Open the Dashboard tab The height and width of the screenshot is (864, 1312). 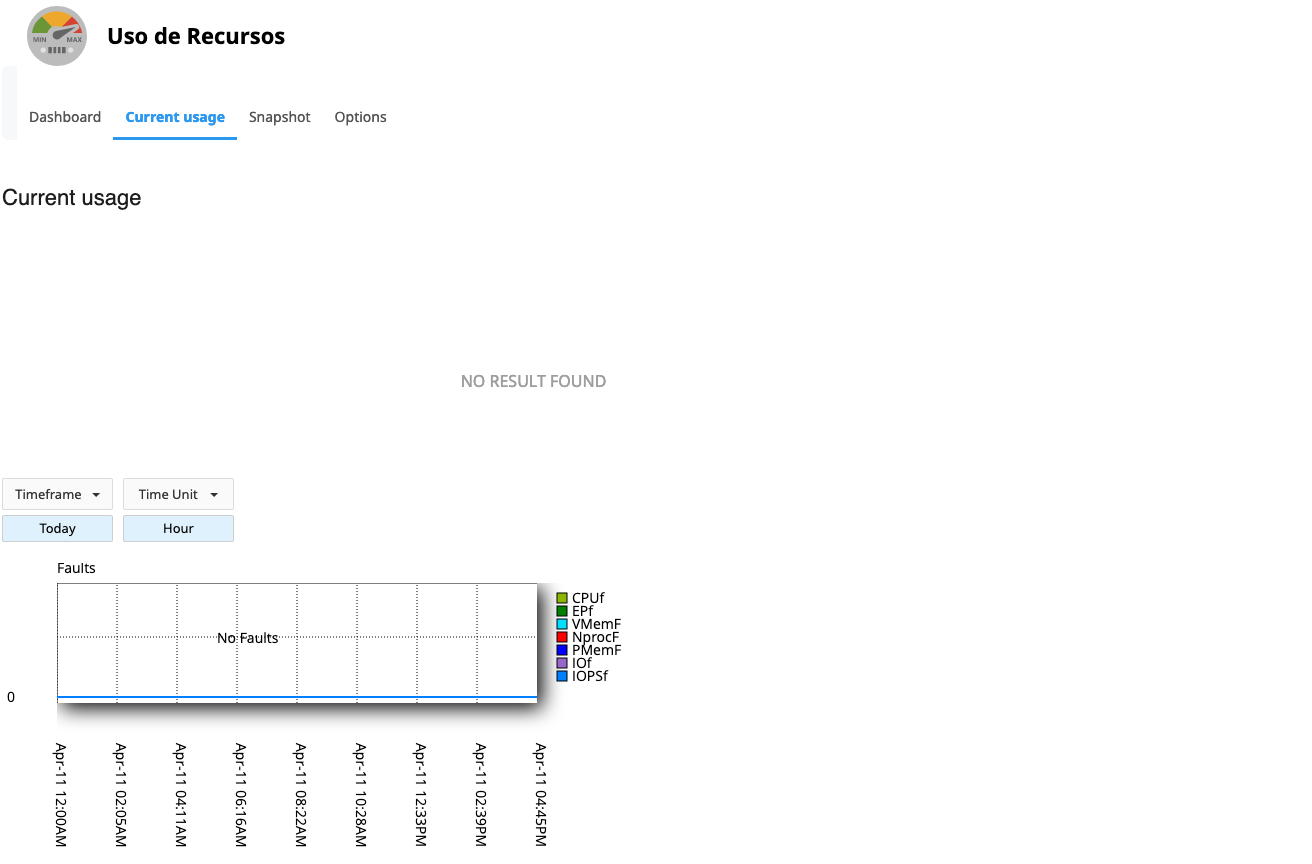point(65,117)
